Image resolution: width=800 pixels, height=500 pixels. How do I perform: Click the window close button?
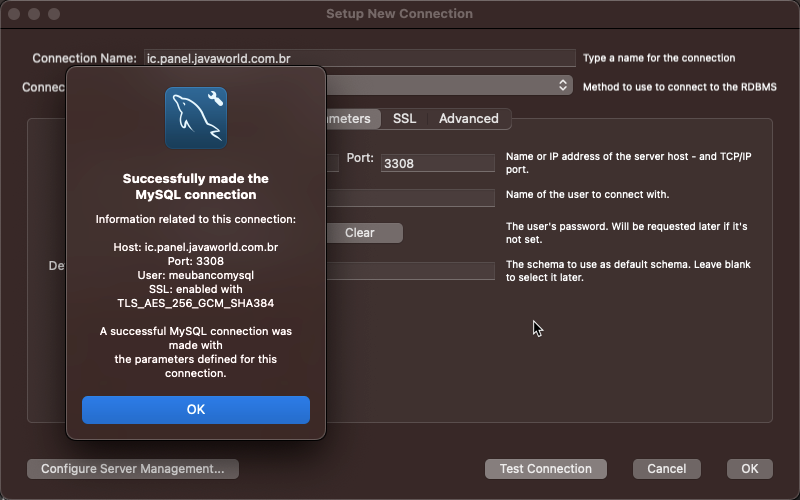(14, 14)
